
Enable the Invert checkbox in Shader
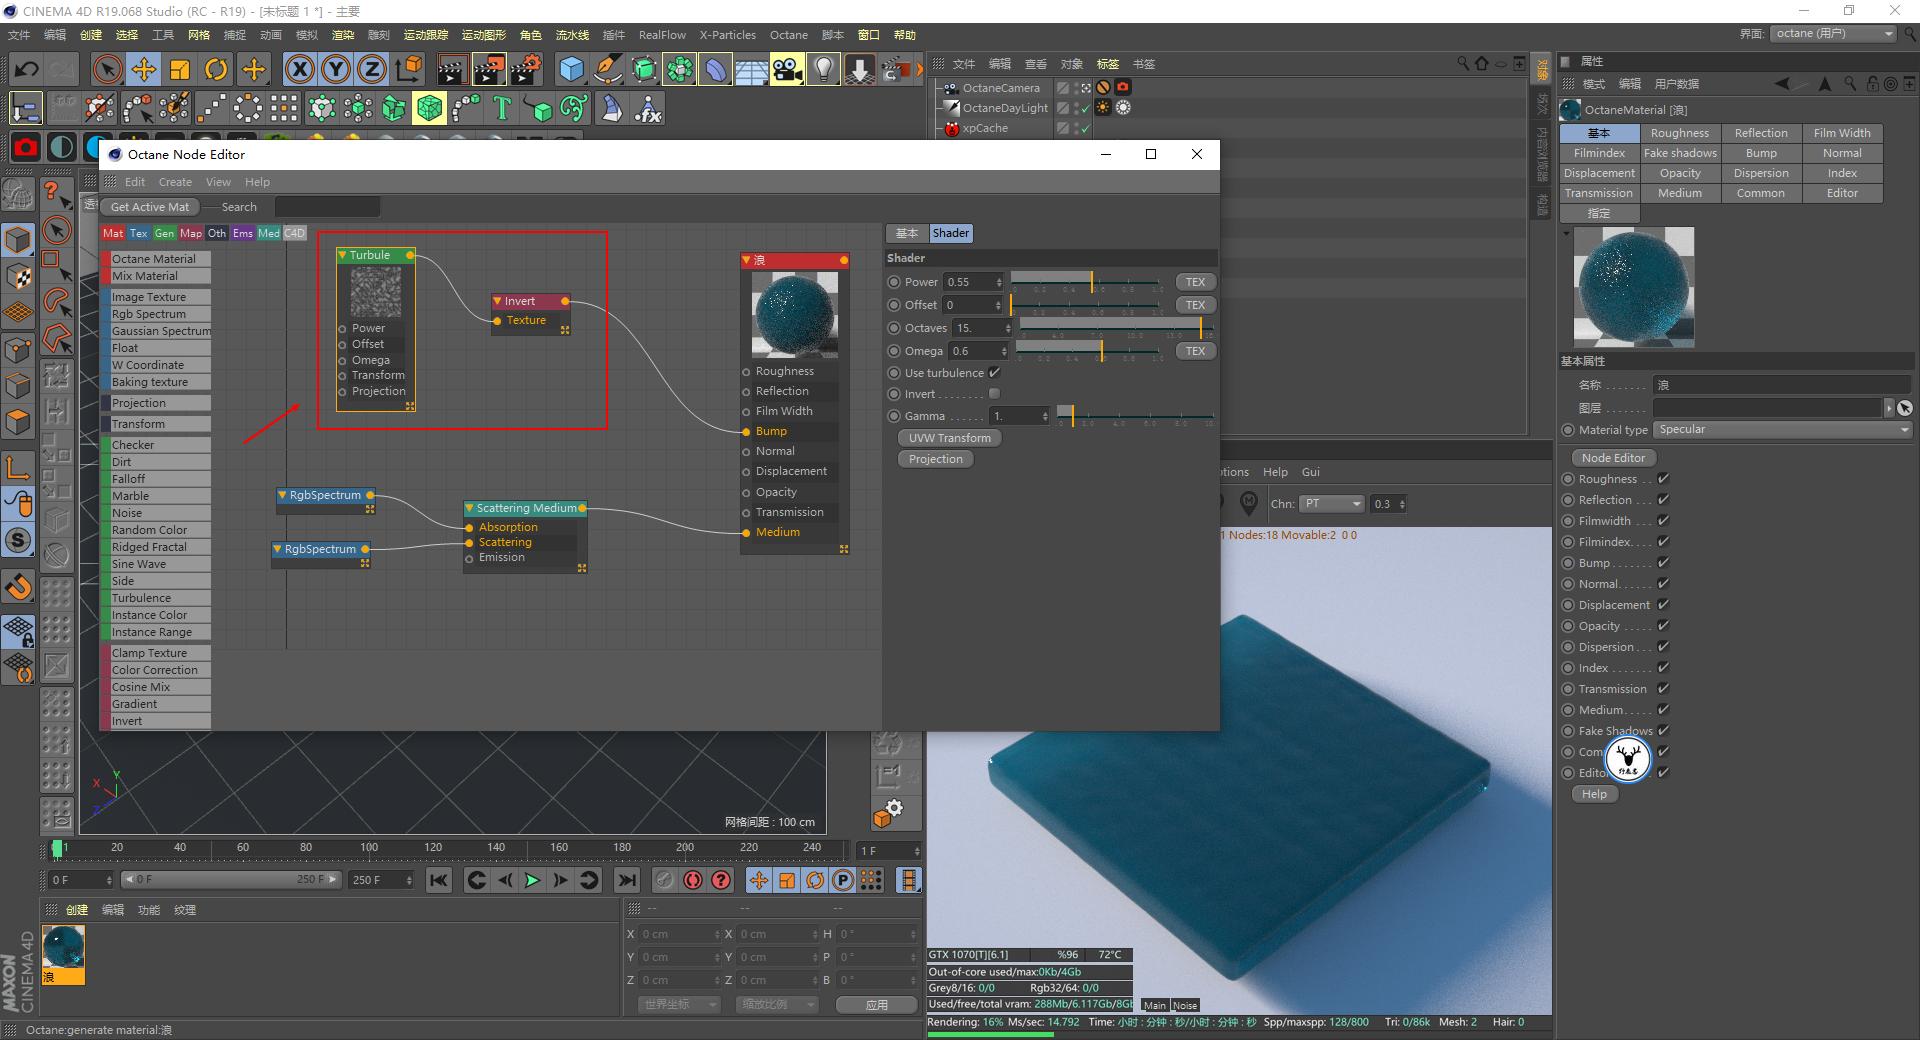(994, 394)
